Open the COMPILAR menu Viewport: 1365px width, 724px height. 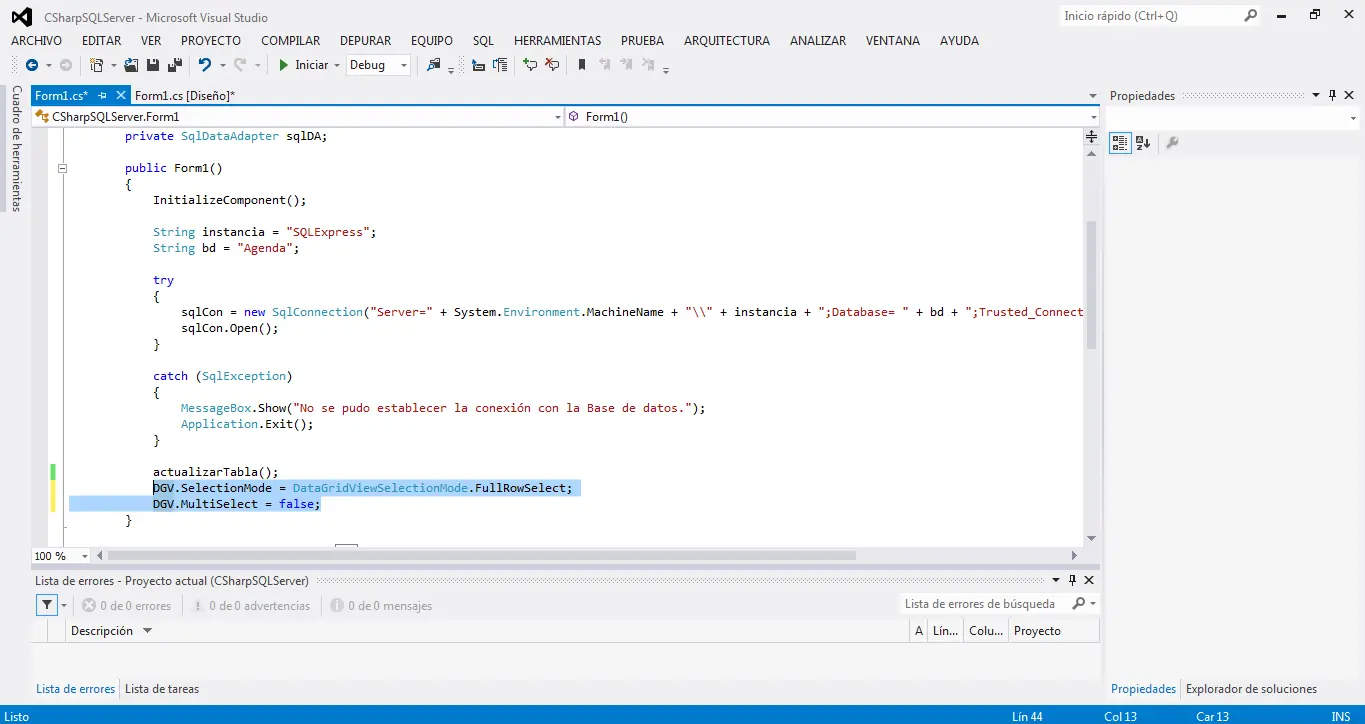pos(291,41)
